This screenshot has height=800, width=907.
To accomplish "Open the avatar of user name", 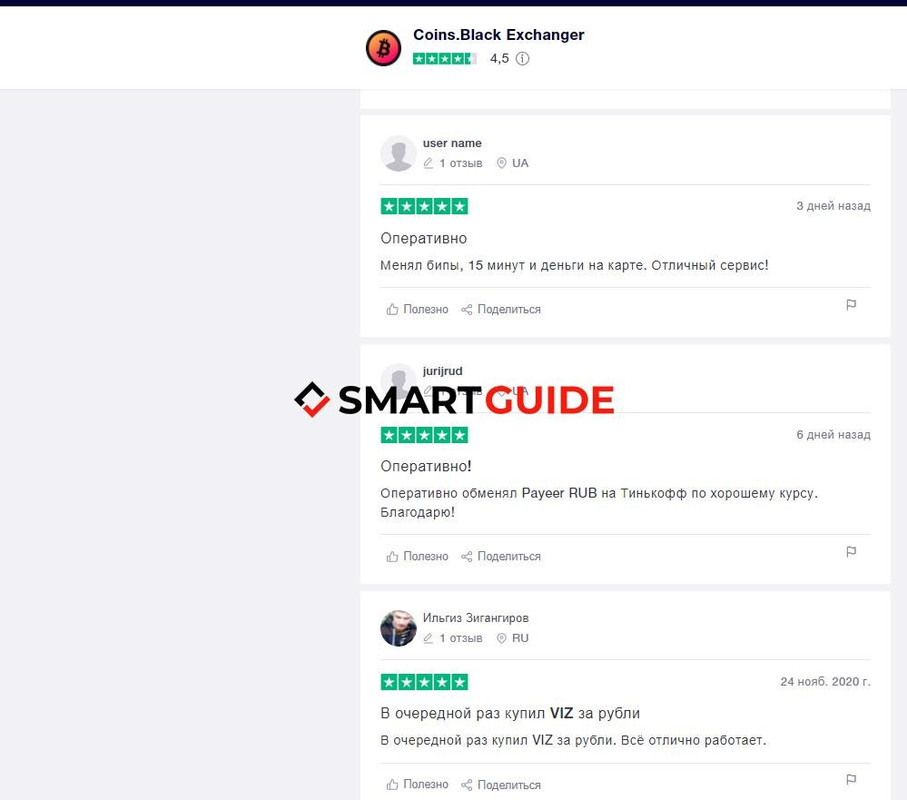I will [398, 153].
